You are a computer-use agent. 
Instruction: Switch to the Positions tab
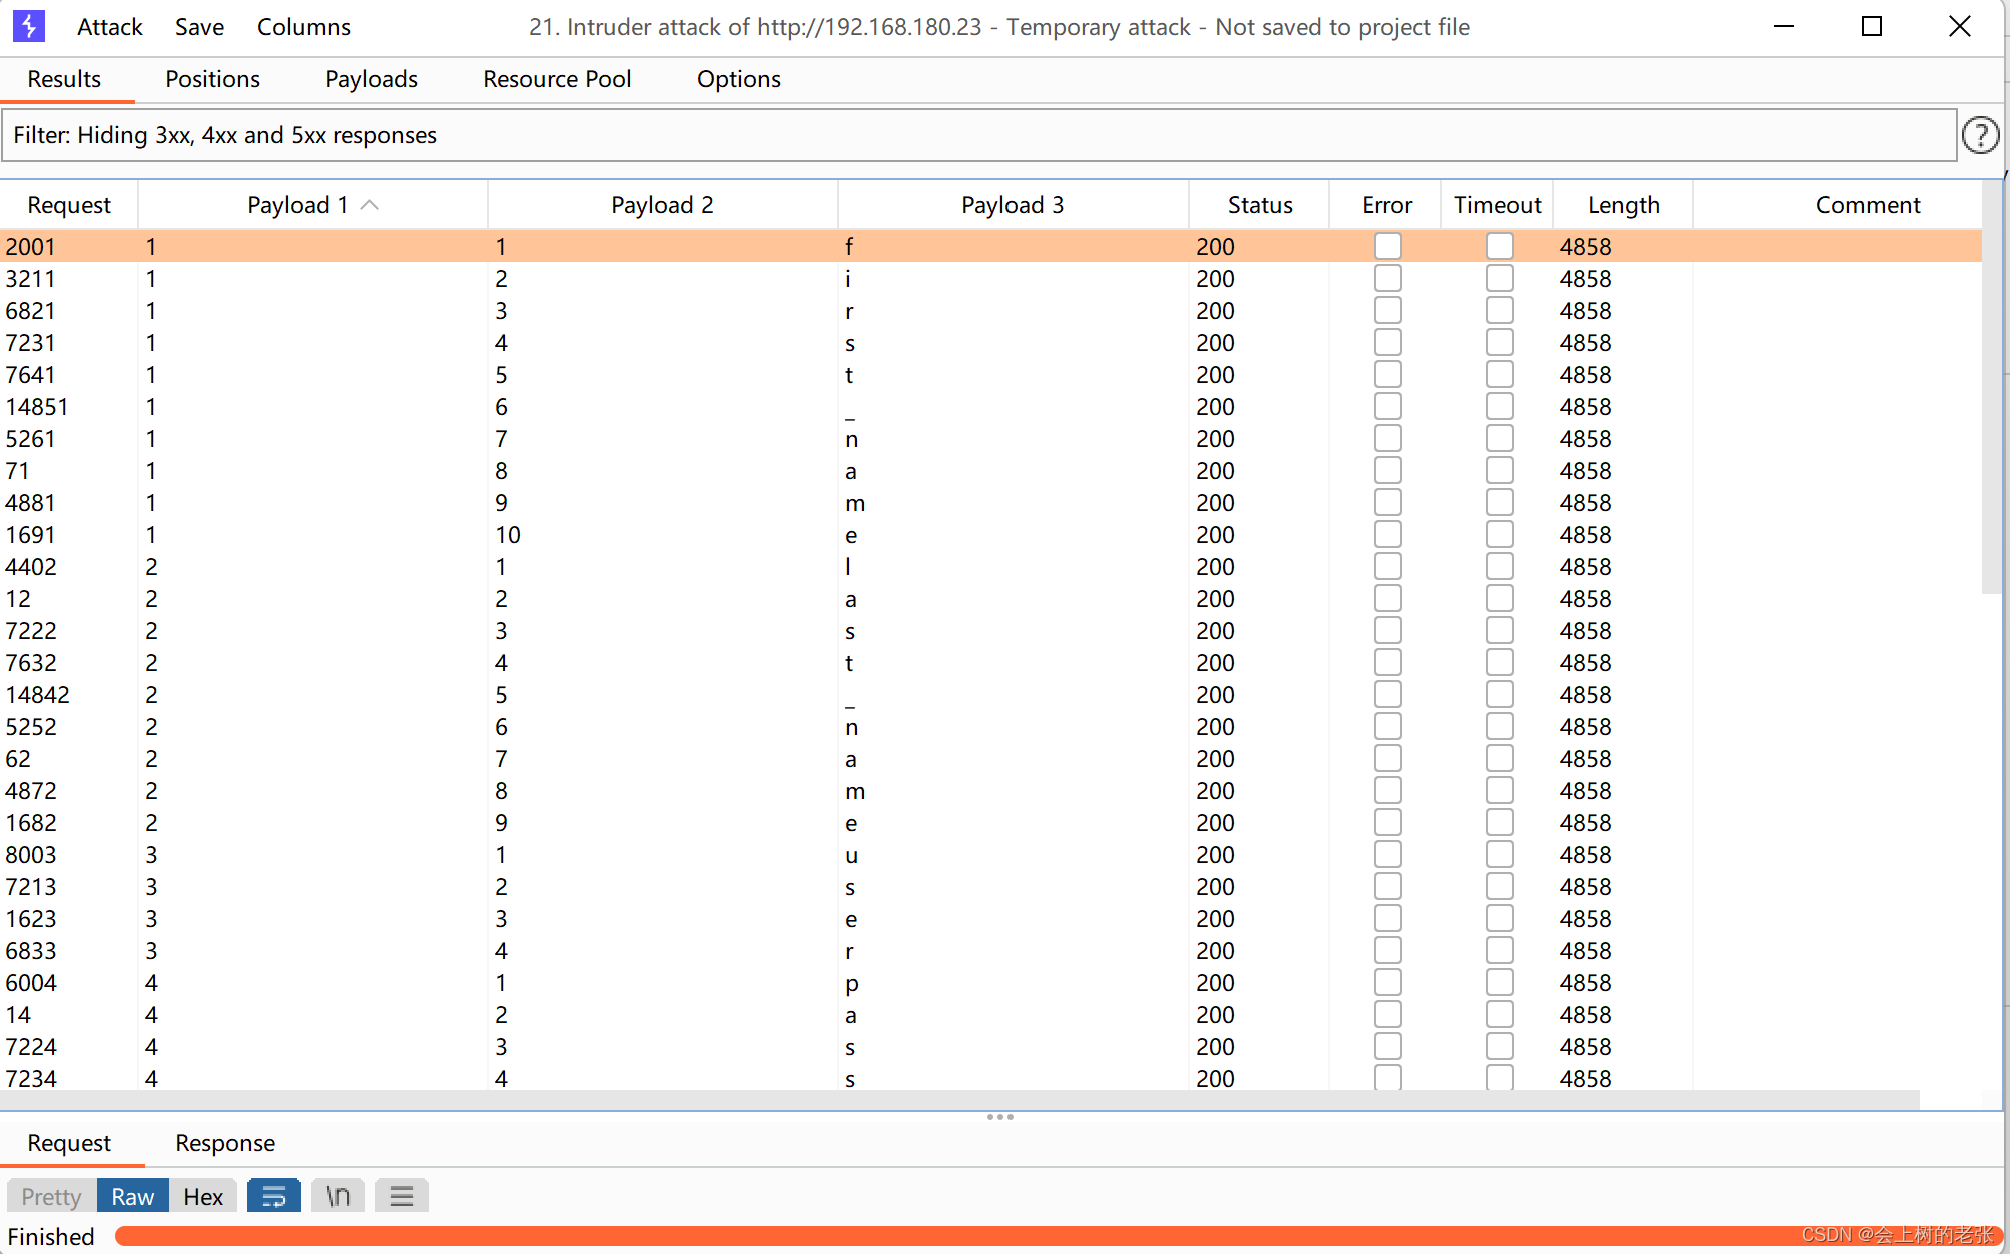[212, 79]
